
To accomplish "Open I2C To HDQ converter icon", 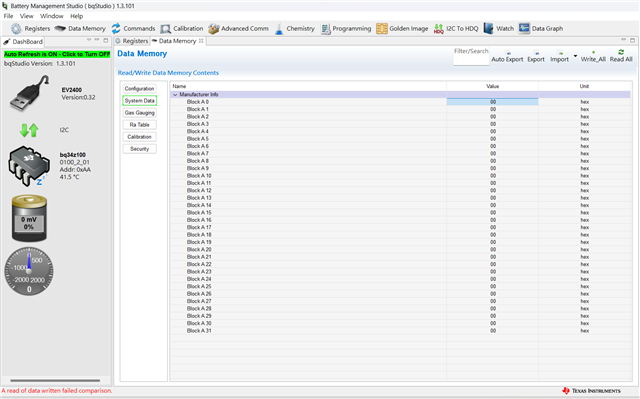I will 438,29.
